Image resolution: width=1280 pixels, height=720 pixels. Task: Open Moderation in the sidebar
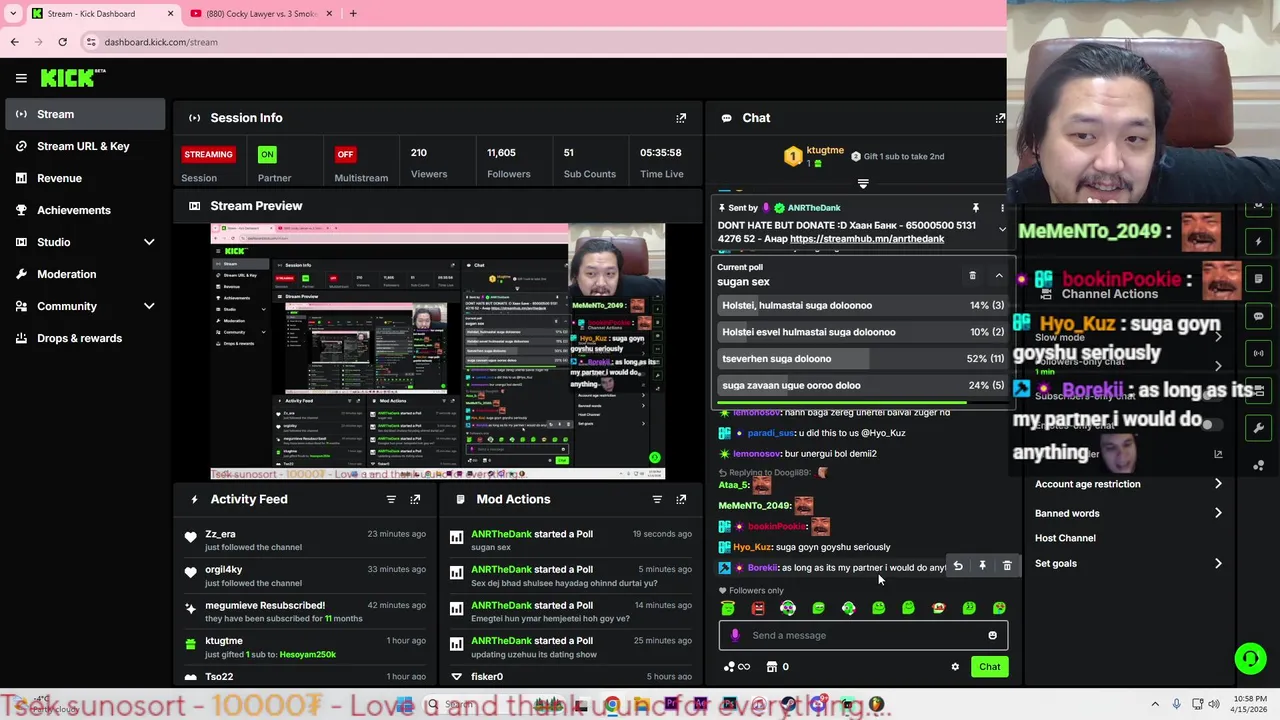click(x=84, y=274)
